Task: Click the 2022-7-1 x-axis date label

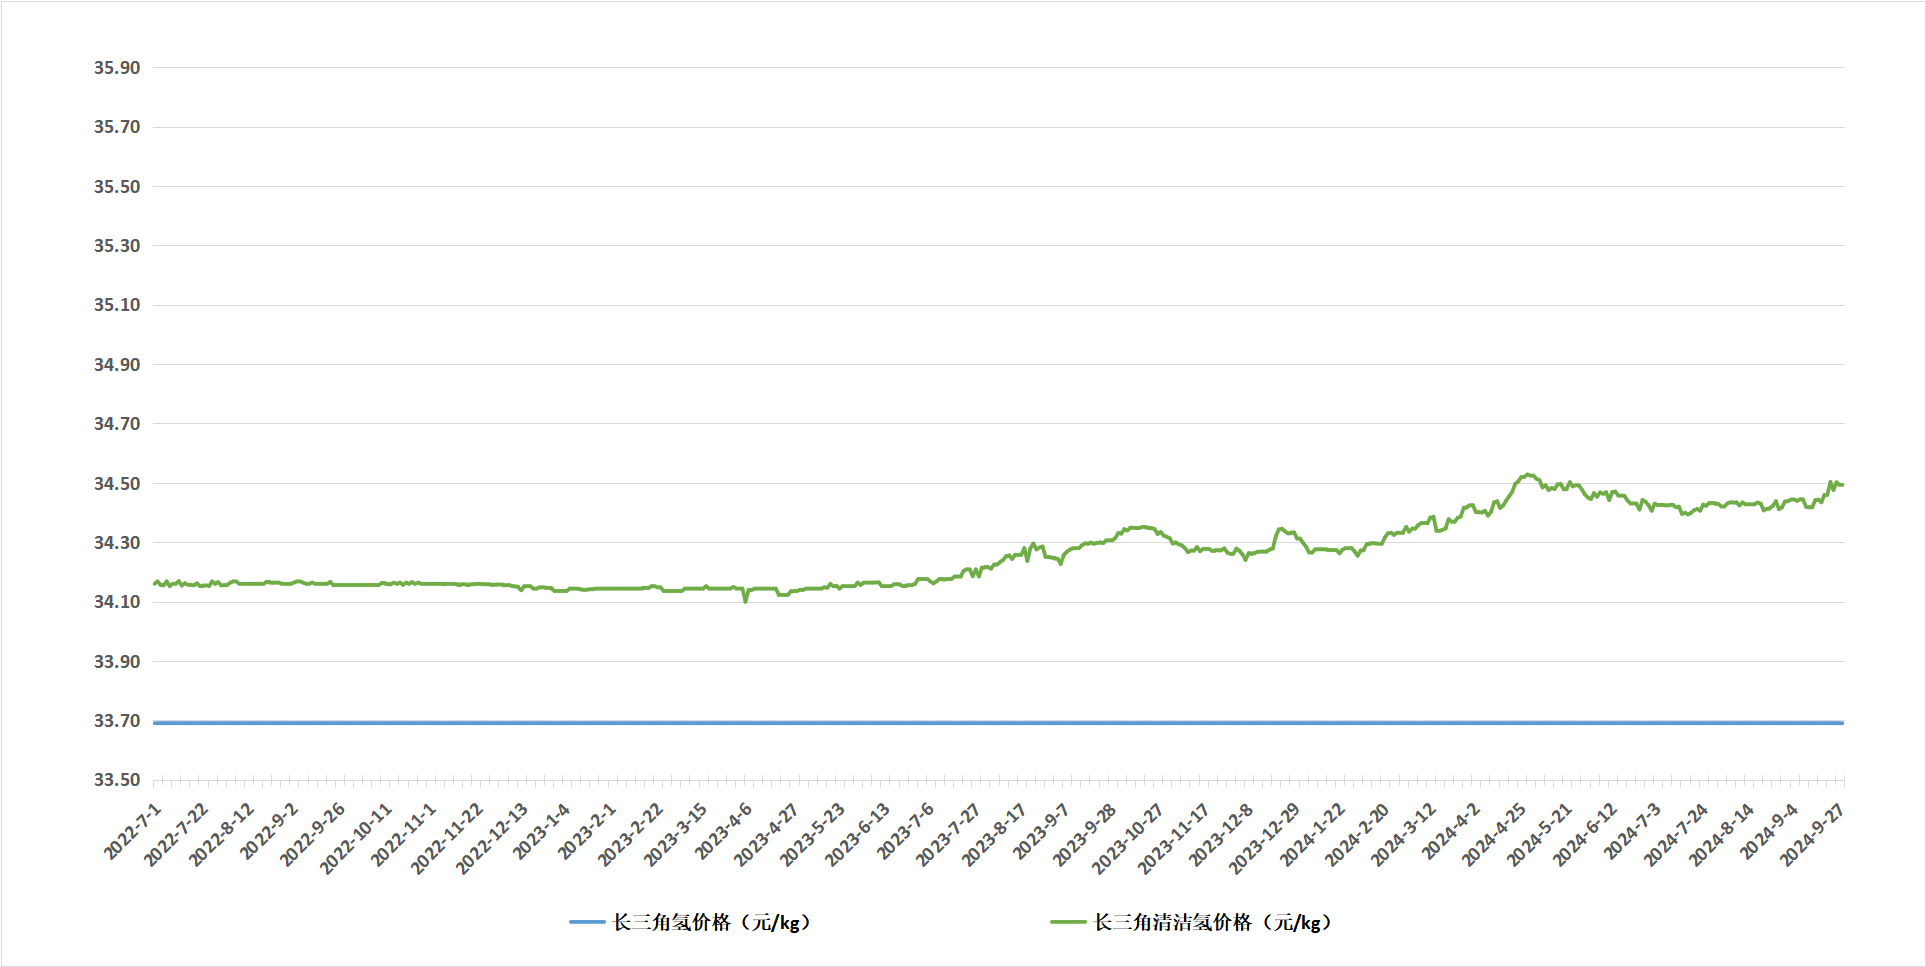Action: [x=133, y=831]
